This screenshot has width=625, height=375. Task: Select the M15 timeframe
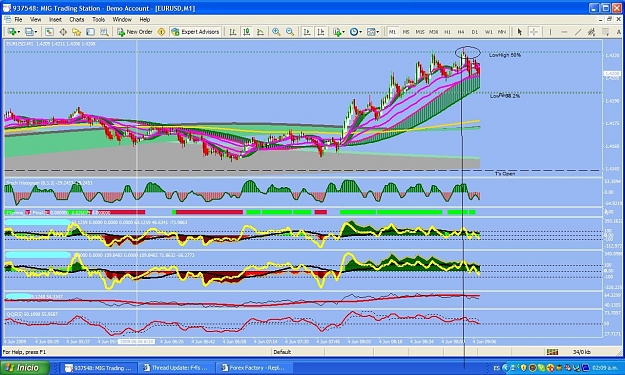tap(420, 32)
